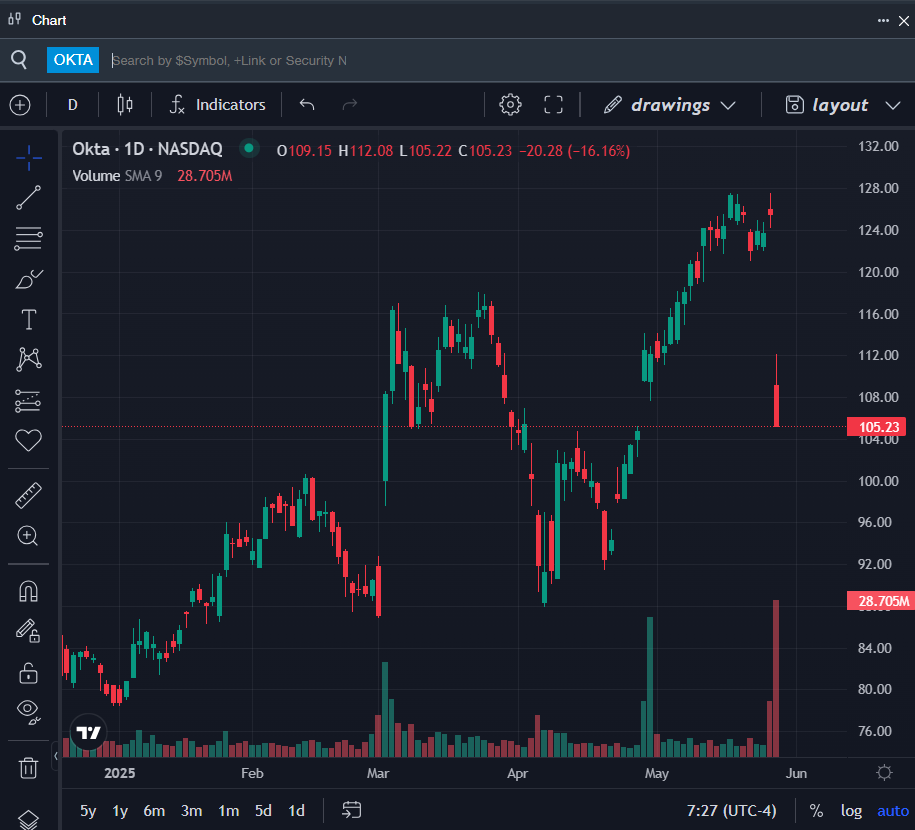Click the 28.705M volume label on scale
The width and height of the screenshot is (915, 830).
point(881,601)
